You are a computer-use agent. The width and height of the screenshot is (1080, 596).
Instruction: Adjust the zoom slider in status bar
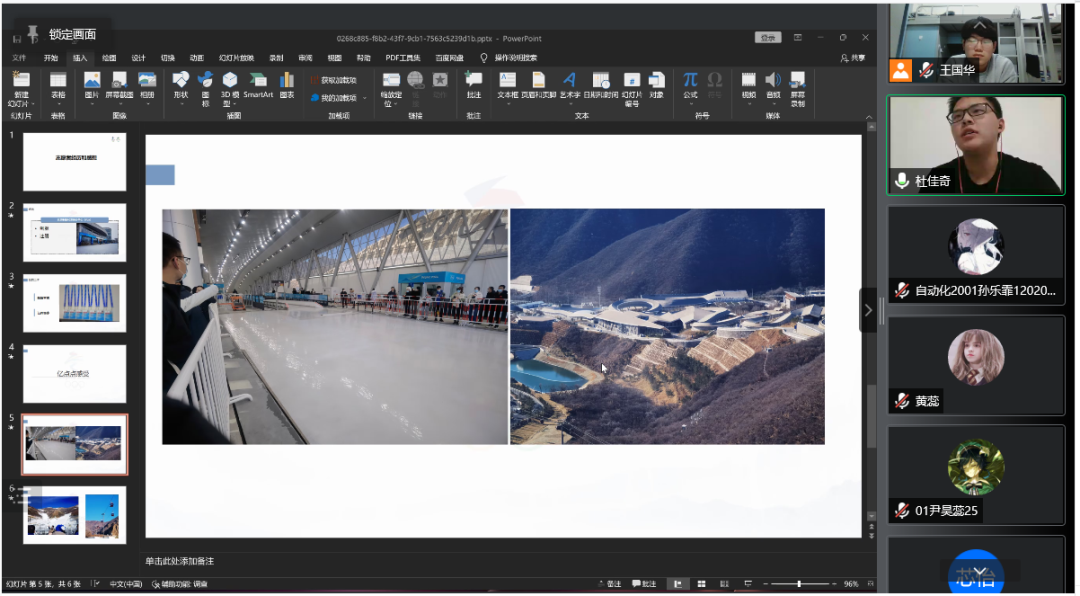click(x=799, y=584)
